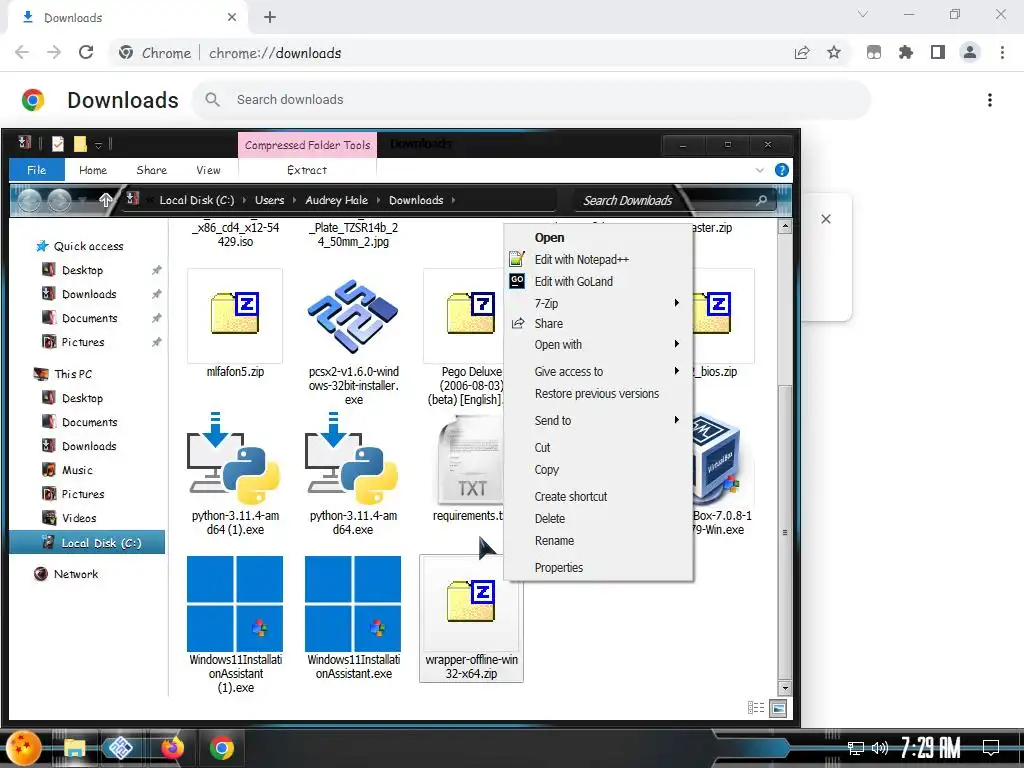
Task: Open the volume control in tray
Action: pyautogui.click(x=880, y=748)
